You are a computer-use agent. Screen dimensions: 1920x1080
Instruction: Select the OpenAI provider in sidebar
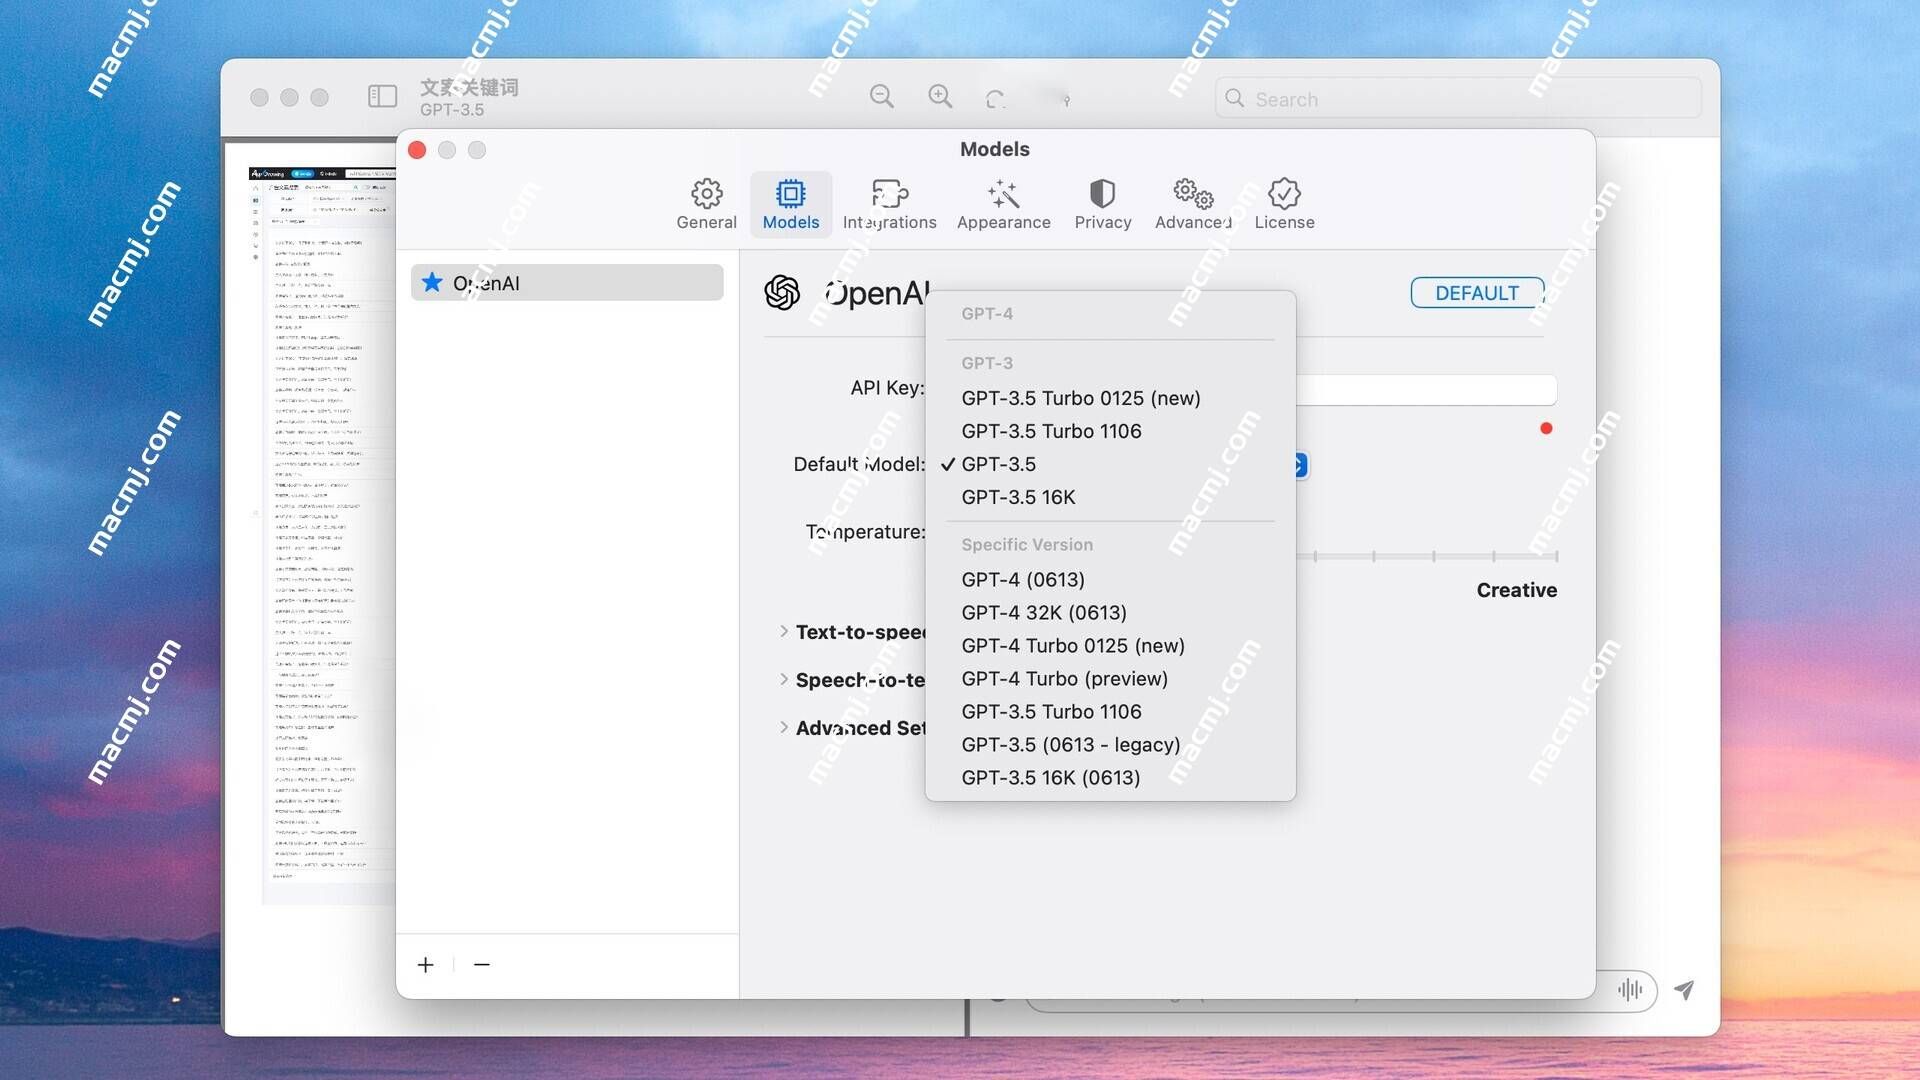tap(567, 283)
